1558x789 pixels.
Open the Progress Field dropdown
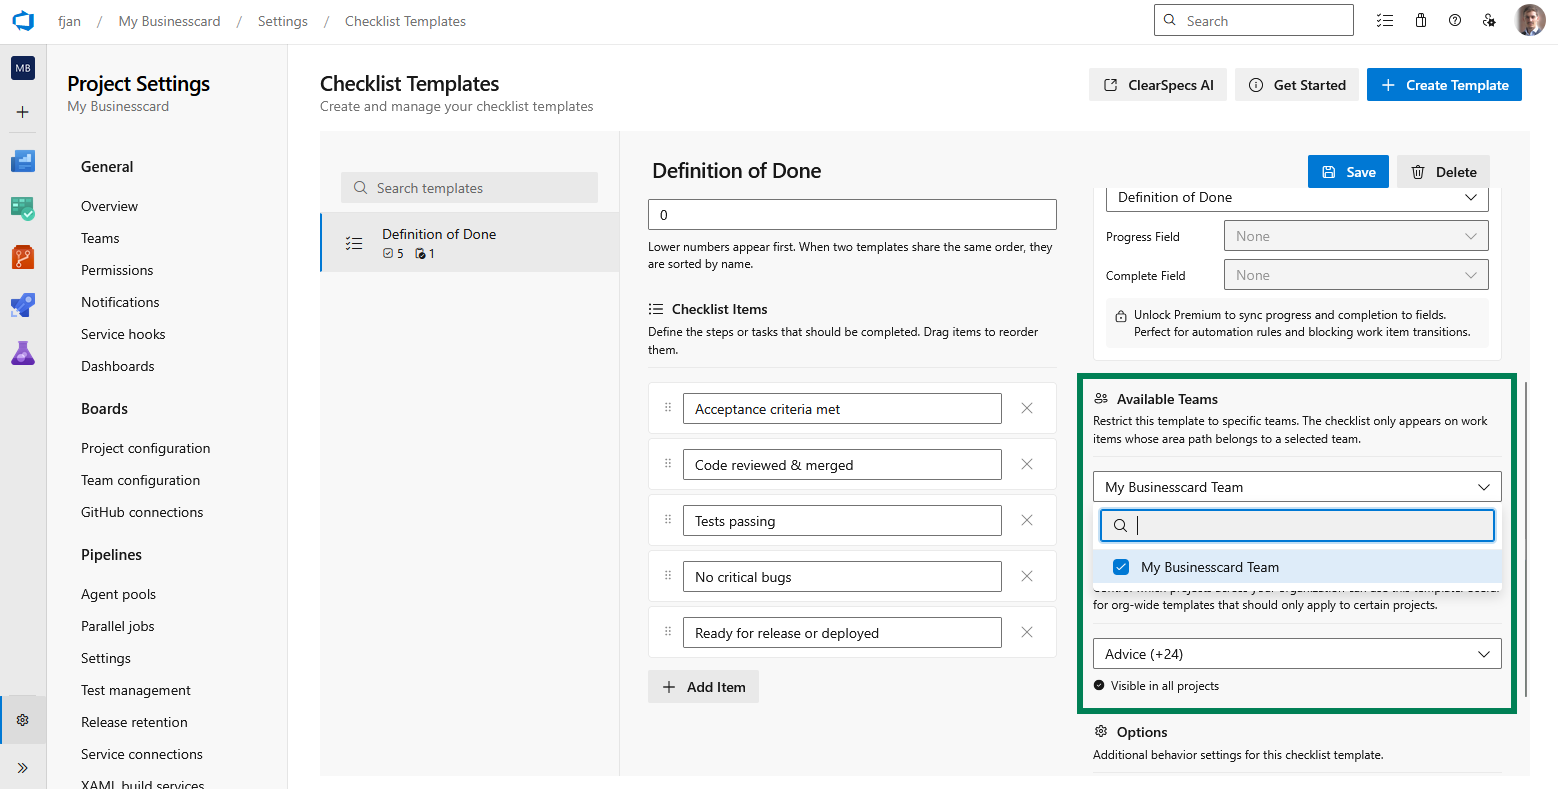(x=1355, y=235)
